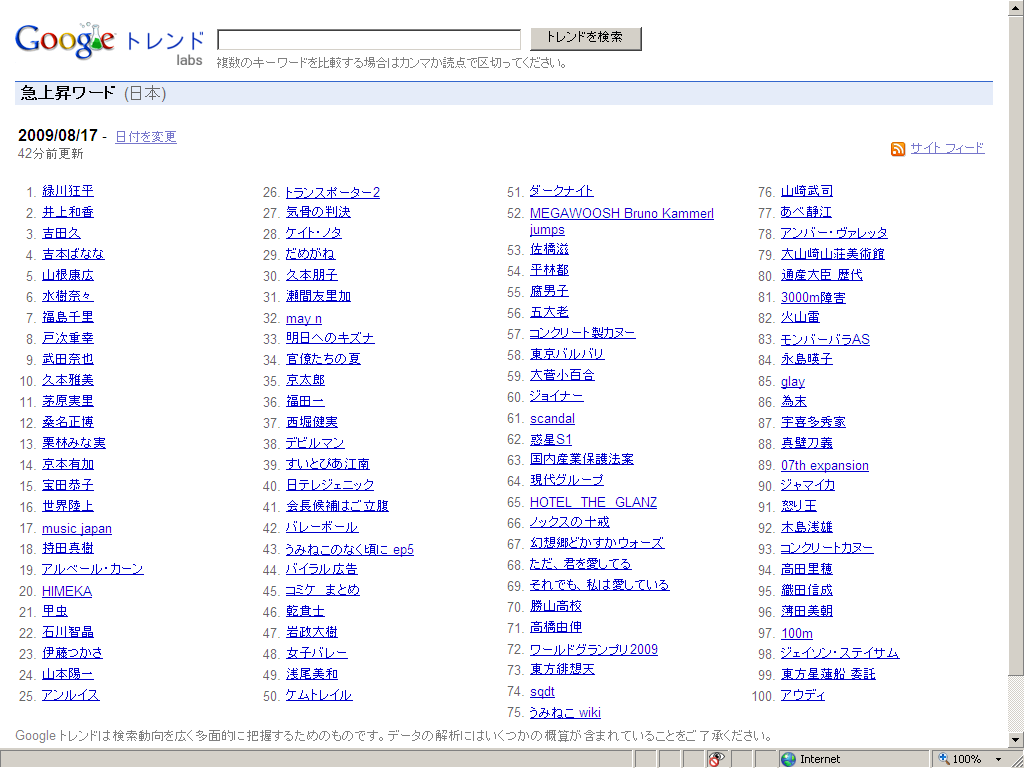Click the Internet zone globe icon
1024x768 pixels.
[x=789, y=759]
